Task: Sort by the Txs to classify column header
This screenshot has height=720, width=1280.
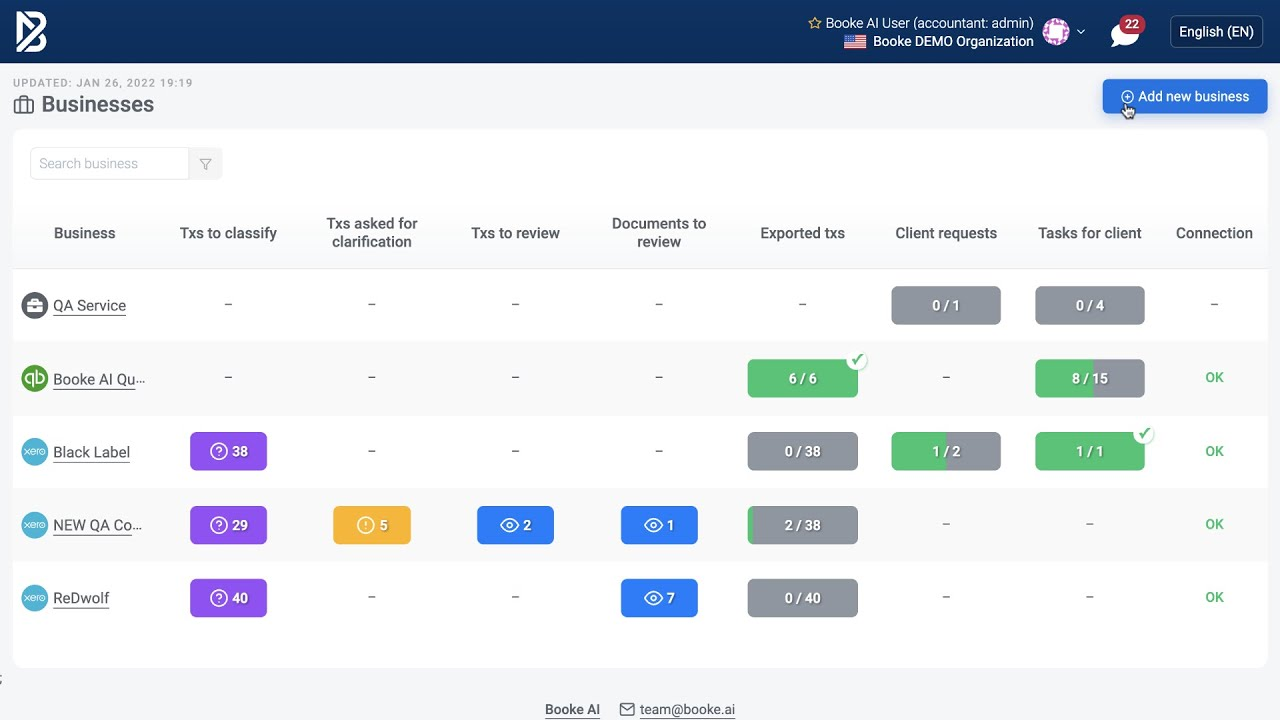Action: 228,232
